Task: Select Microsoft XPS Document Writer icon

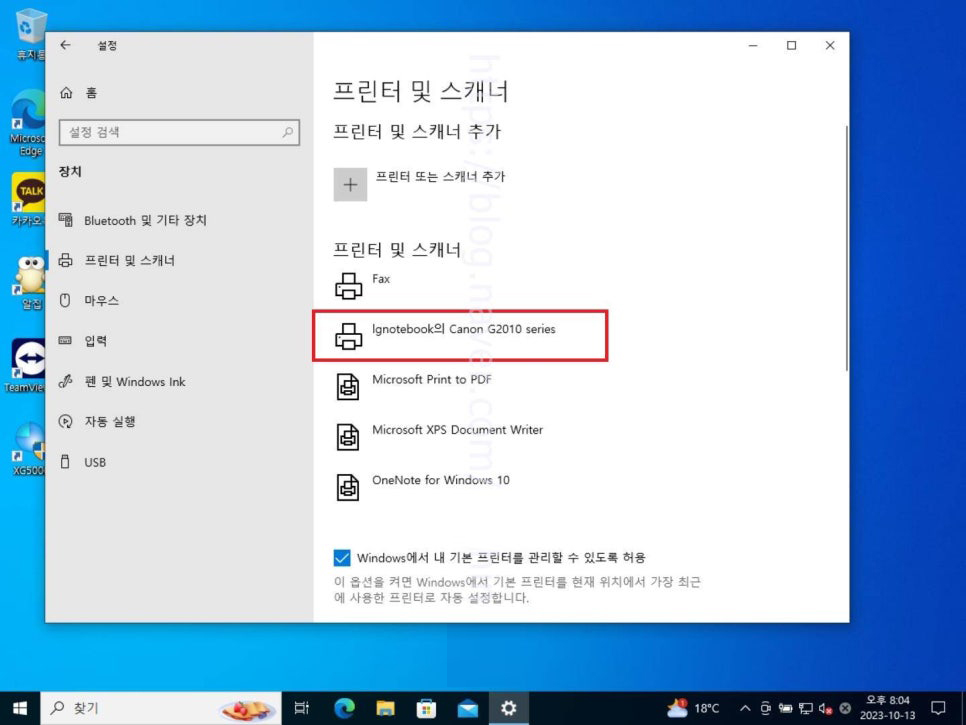Action: [x=348, y=437]
